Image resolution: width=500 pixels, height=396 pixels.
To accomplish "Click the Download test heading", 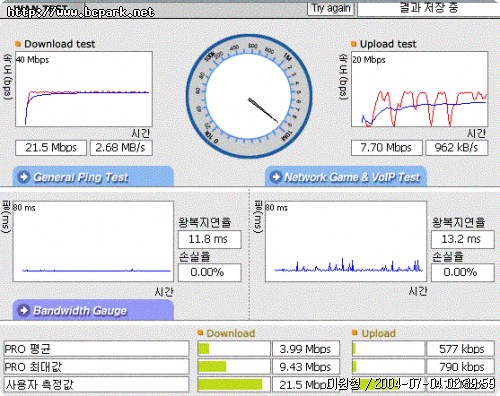I will click(60, 44).
